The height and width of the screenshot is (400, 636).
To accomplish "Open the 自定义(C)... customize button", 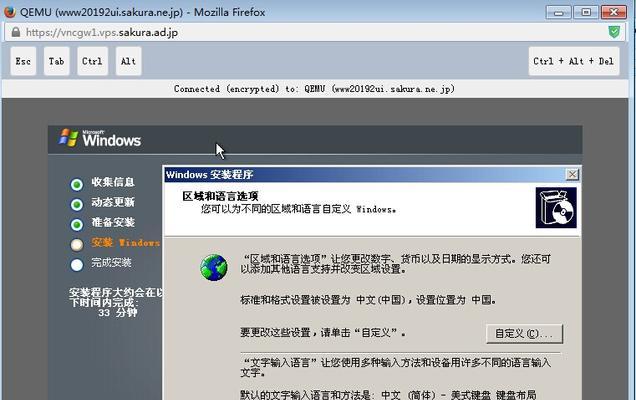I will (x=524, y=334).
